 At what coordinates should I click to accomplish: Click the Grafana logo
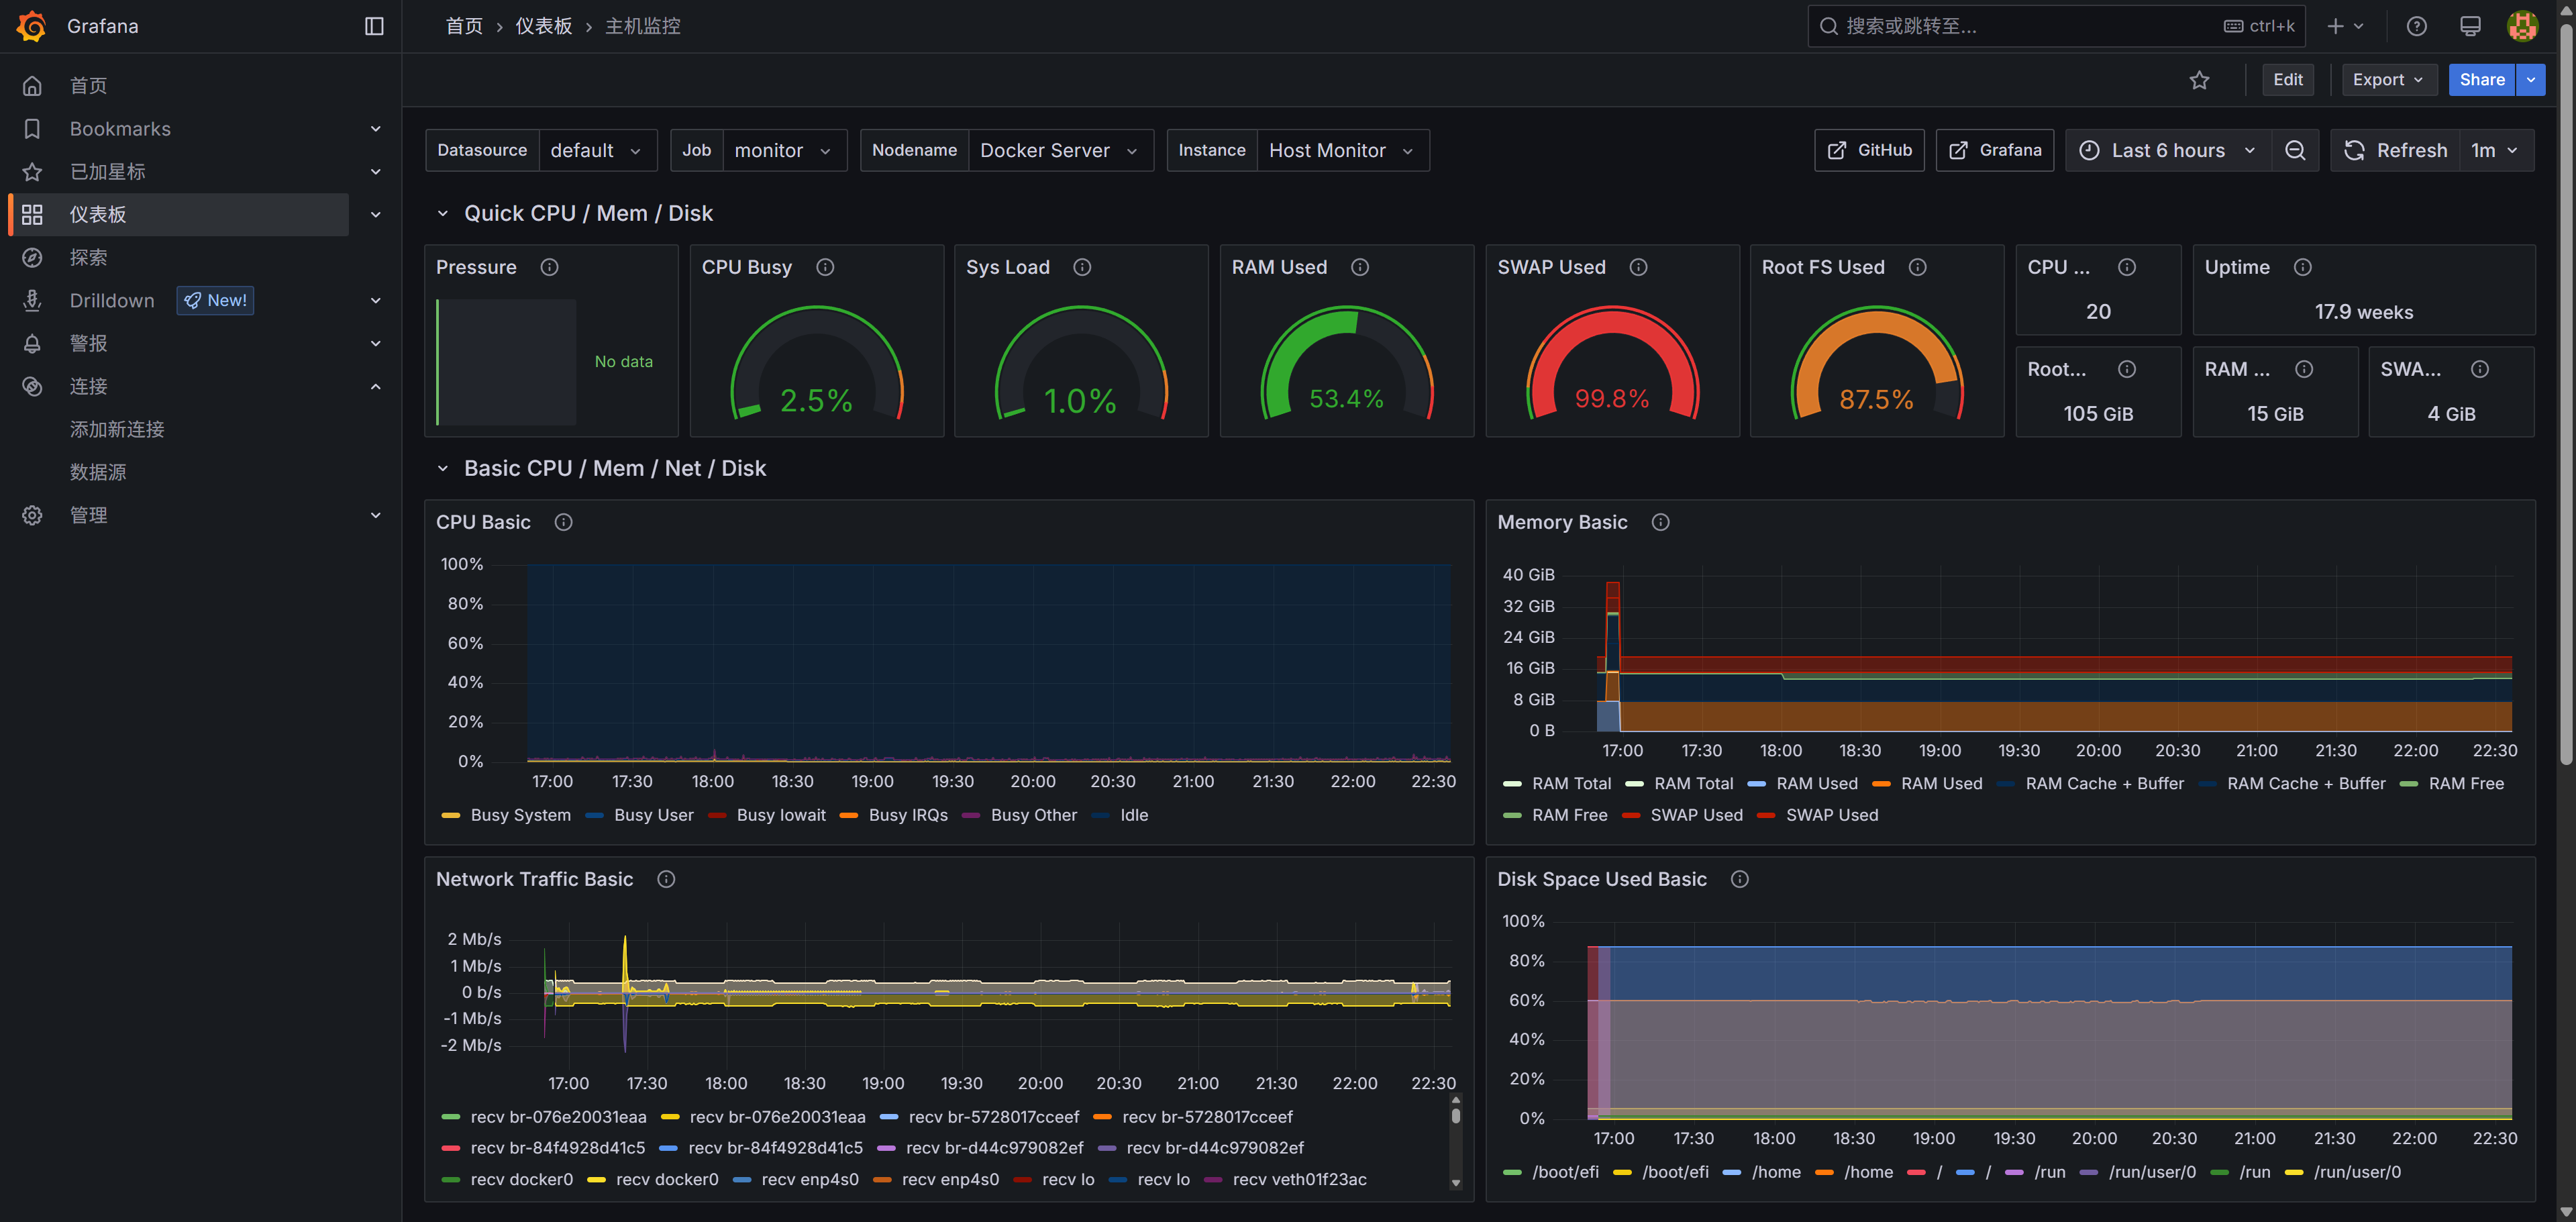tap(32, 26)
